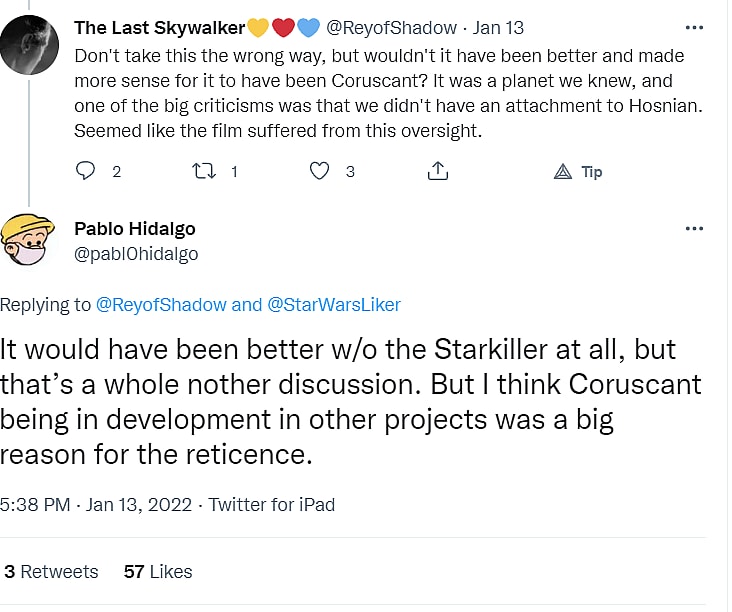The image size is (732, 612).
Task: Open more options for The Last Skywalker's tweet
Action: click(694, 27)
